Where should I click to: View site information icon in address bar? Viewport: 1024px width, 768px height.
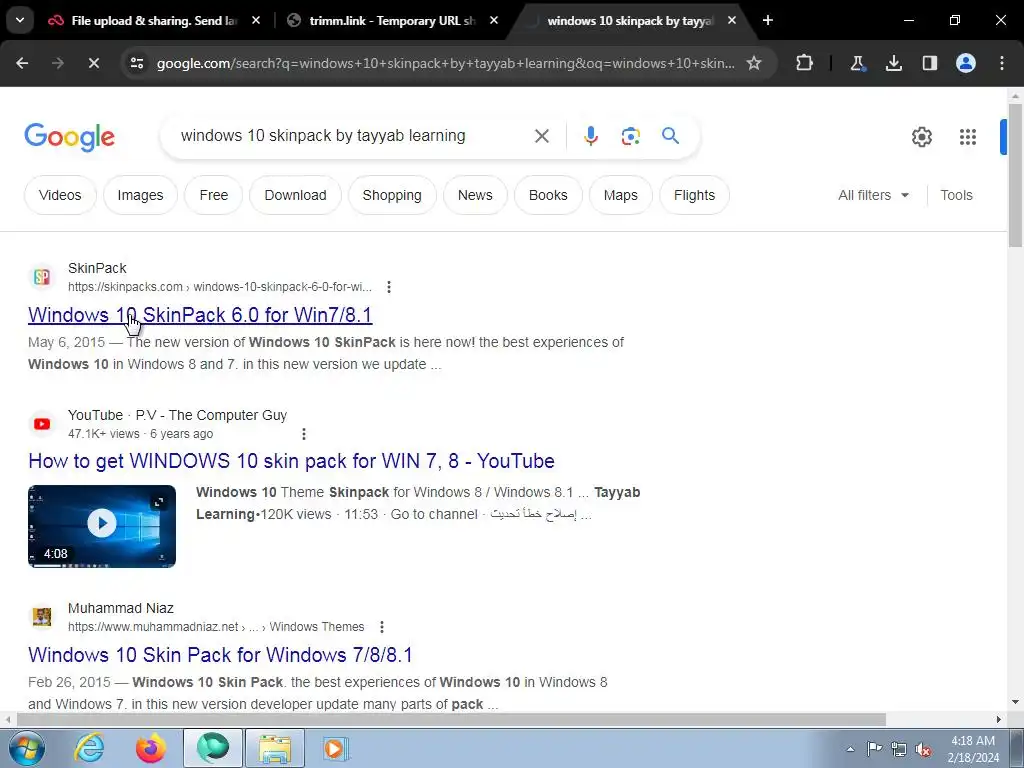(136, 63)
